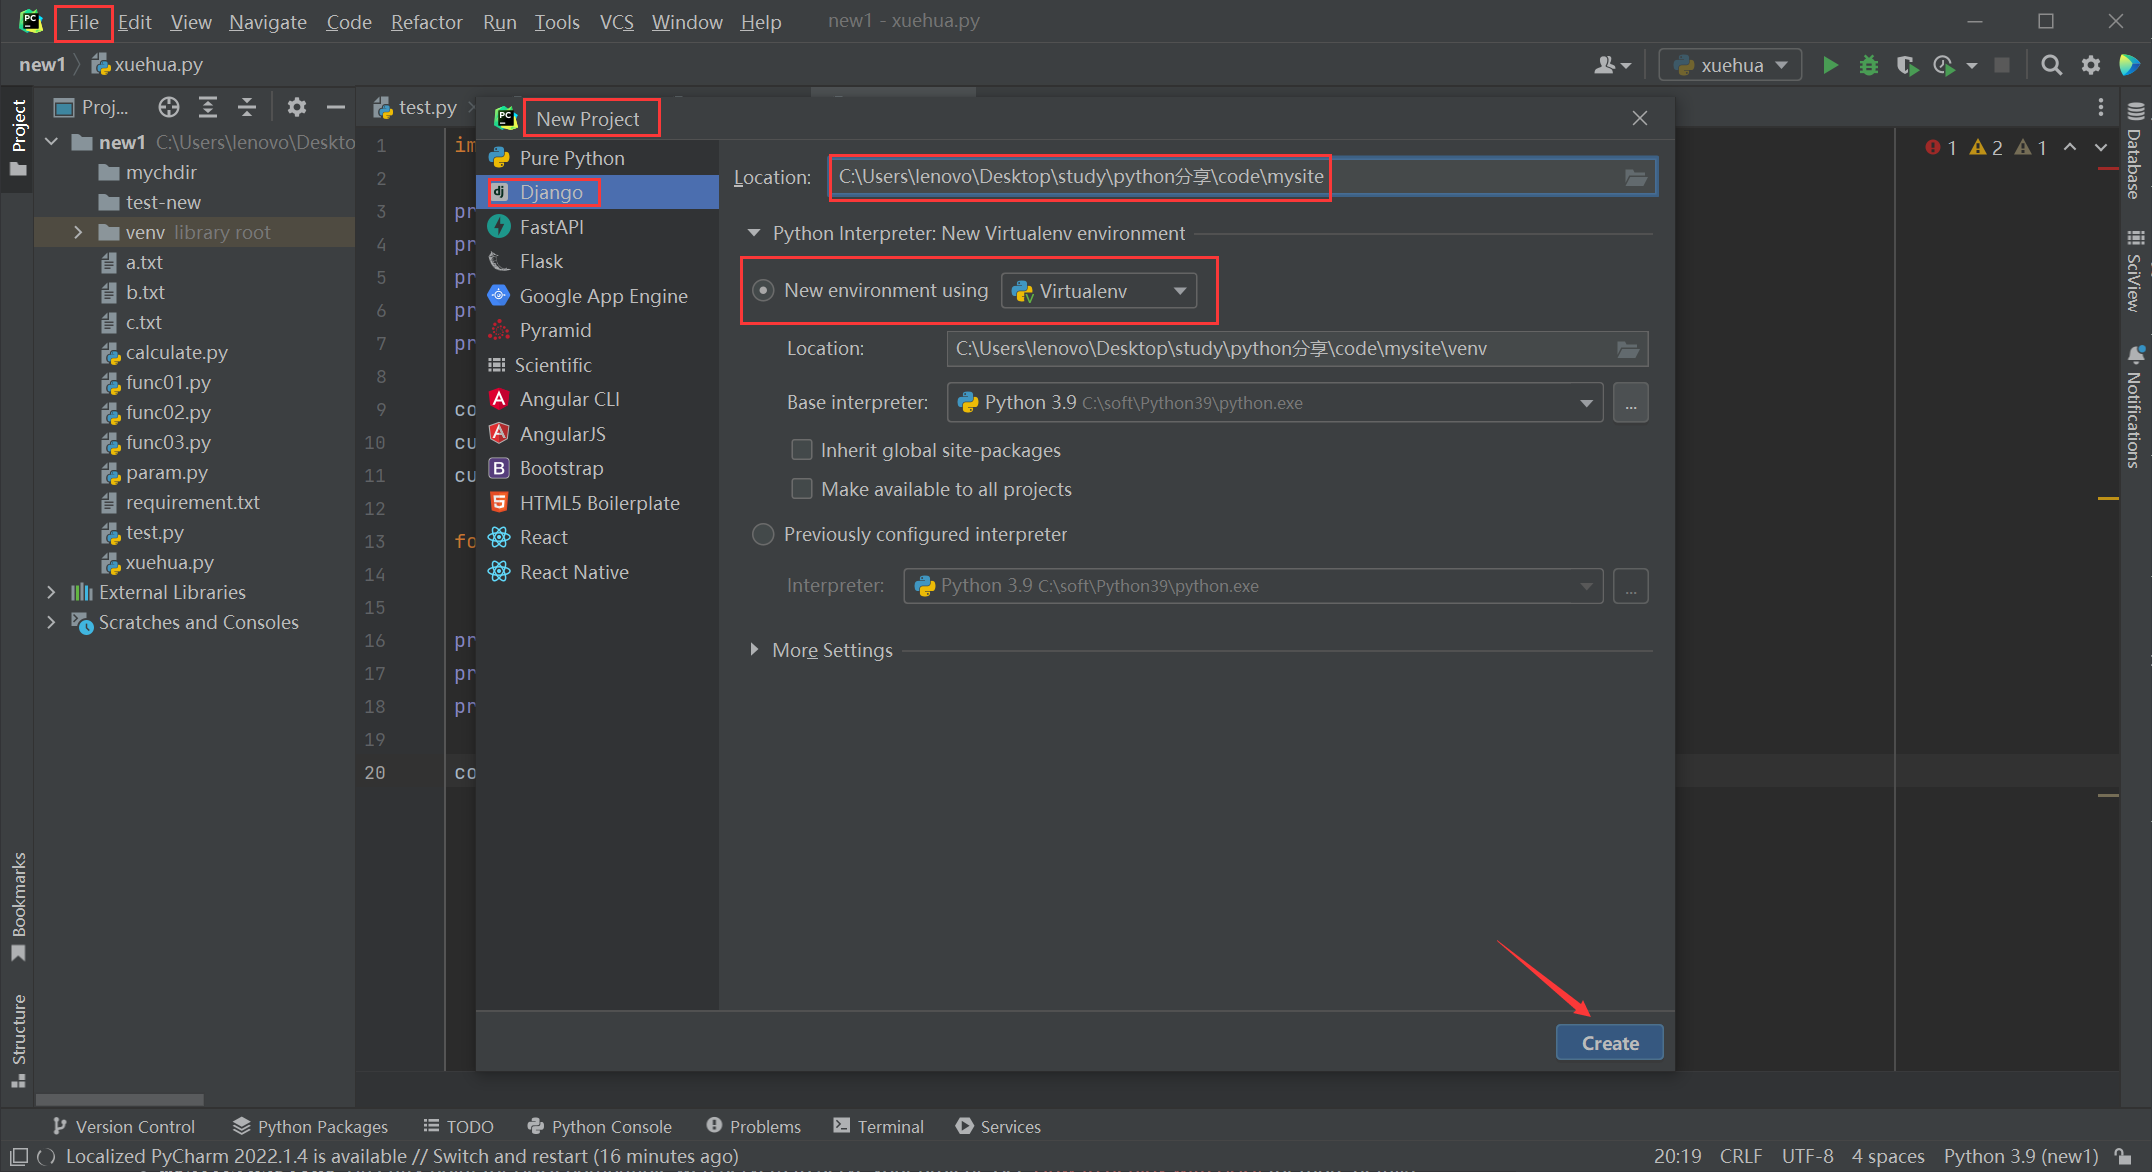Check Make available to all projects
Image resolution: width=2152 pixels, height=1172 pixels.
tap(801, 489)
